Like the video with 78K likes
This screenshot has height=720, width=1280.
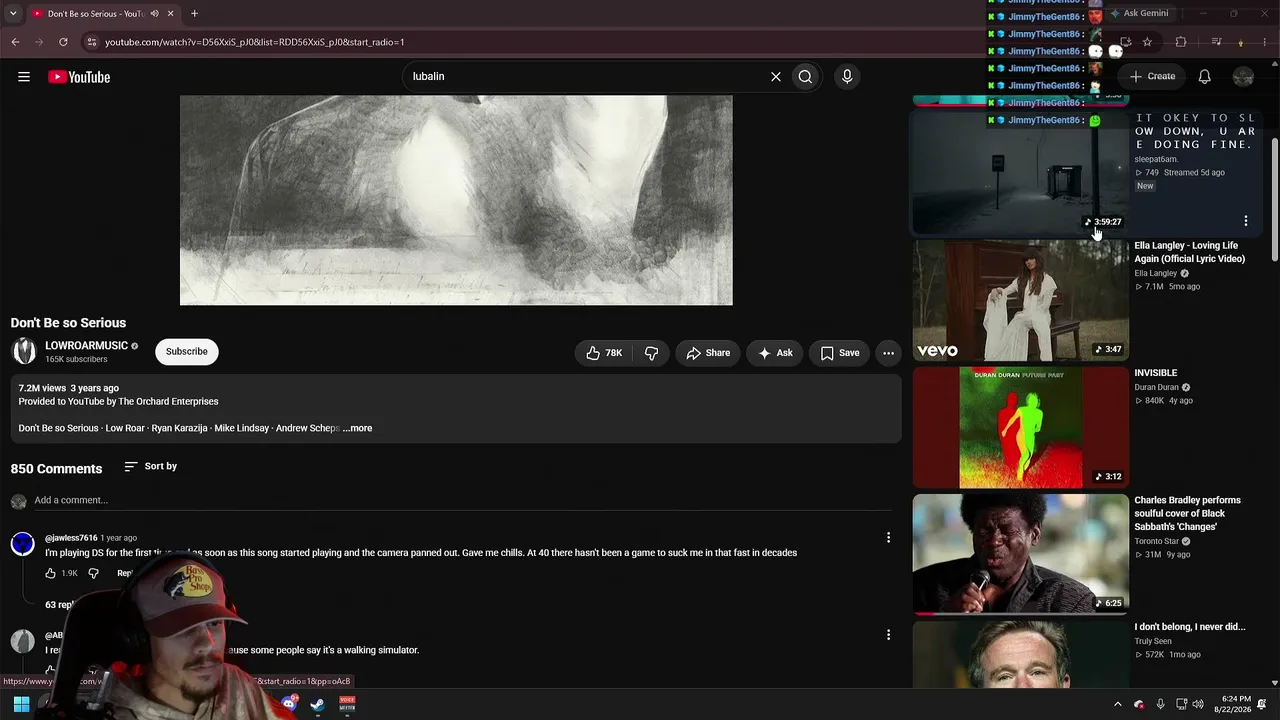604,353
